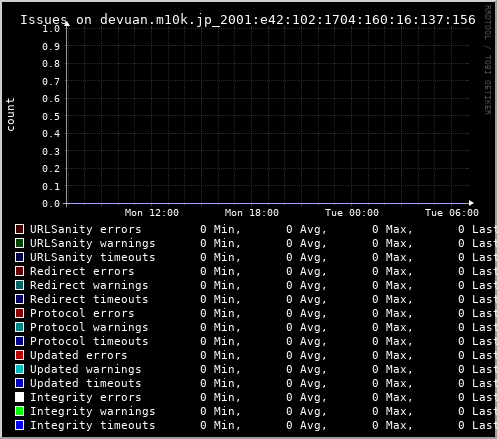Select the Redirect warnings teal swatch
The height and width of the screenshot is (439, 497).
pos(20,285)
